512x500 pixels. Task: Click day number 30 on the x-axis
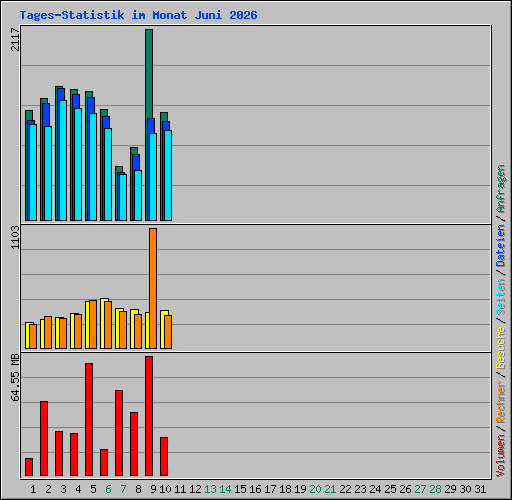tap(465, 489)
